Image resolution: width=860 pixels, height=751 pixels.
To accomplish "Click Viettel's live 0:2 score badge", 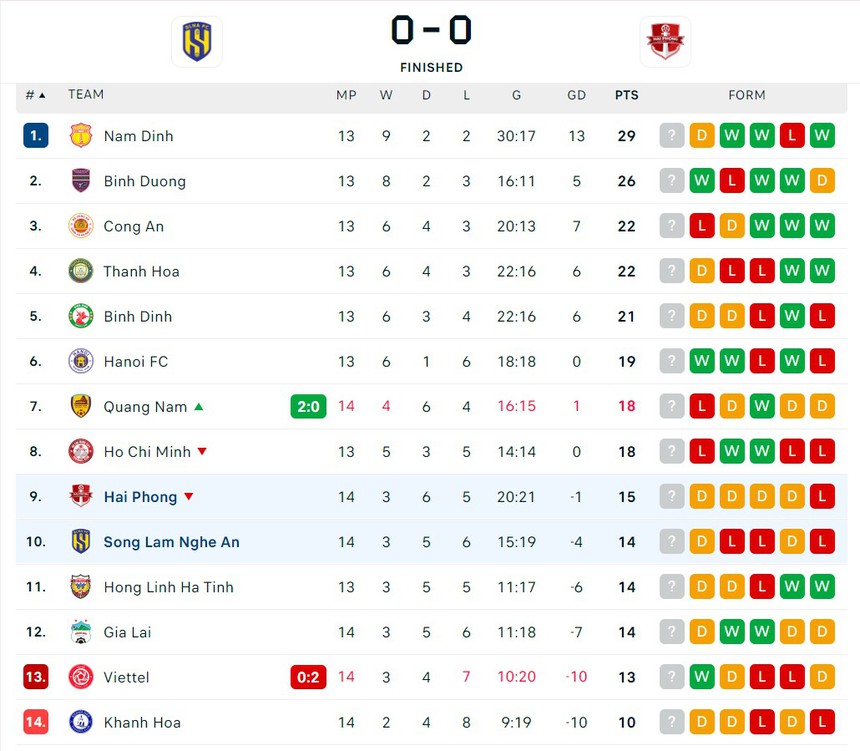I will [x=308, y=677].
